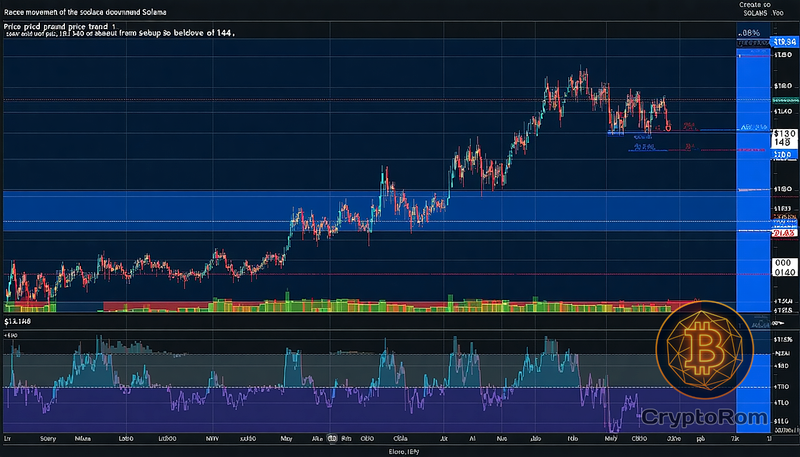Image resolution: width=800 pixels, height=457 pixels.
Task: Click the $13.140 label above the indicator panel
Action: (x=18, y=323)
